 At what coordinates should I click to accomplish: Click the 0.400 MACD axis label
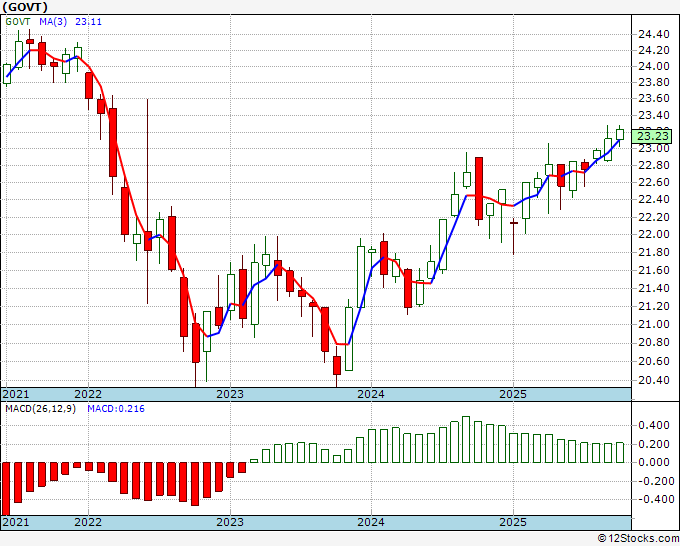(x=654, y=425)
